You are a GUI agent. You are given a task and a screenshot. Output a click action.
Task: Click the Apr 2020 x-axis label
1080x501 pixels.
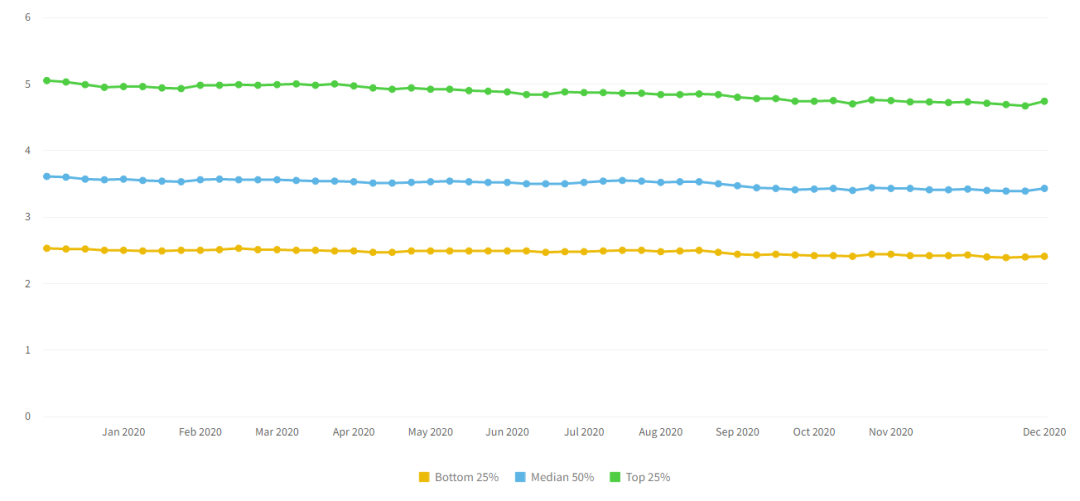pyautogui.click(x=354, y=432)
